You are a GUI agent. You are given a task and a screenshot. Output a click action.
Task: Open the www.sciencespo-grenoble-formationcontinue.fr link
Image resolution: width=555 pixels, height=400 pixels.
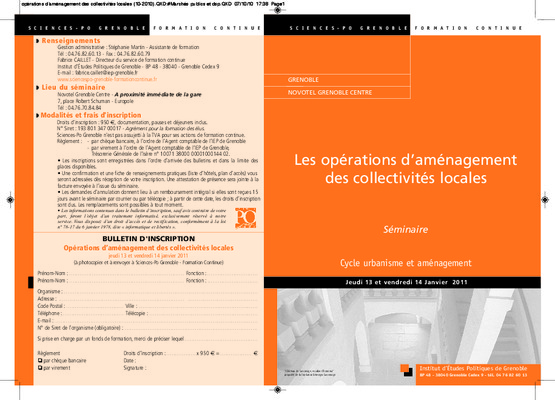(x=107, y=79)
